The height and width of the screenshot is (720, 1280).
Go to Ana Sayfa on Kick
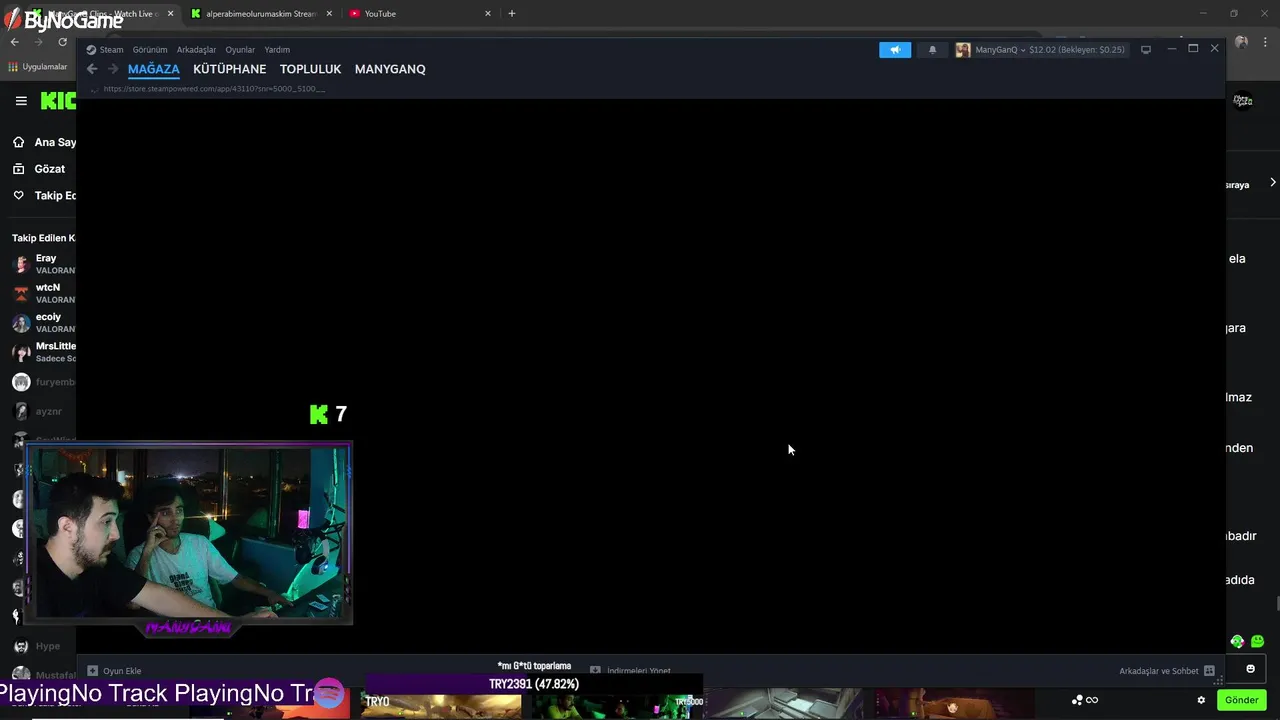pyautogui.click(x=45, y=142)
